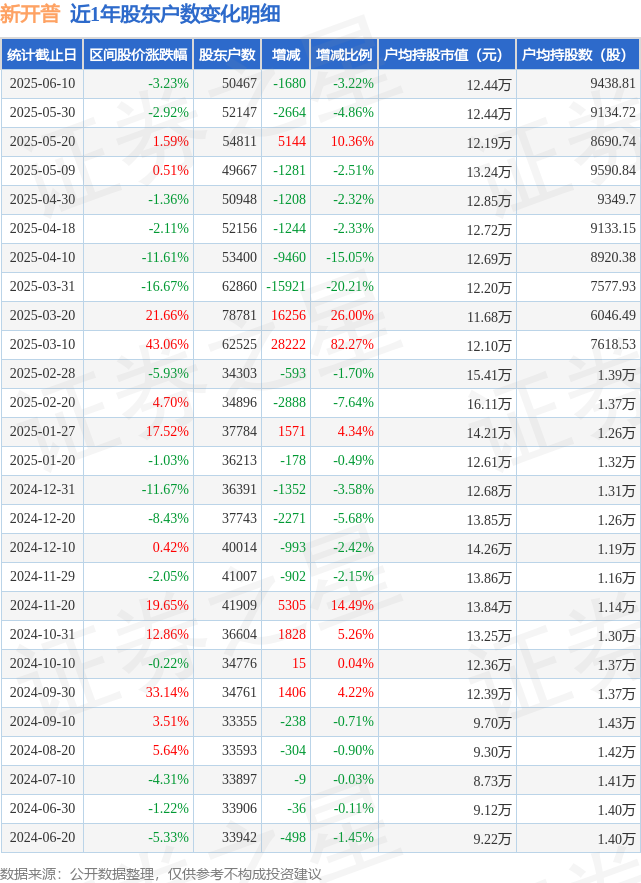This screenshot has height=883, width=641.
Task: Select the 2024-12-31 date cell
Action: coord(42,489)
